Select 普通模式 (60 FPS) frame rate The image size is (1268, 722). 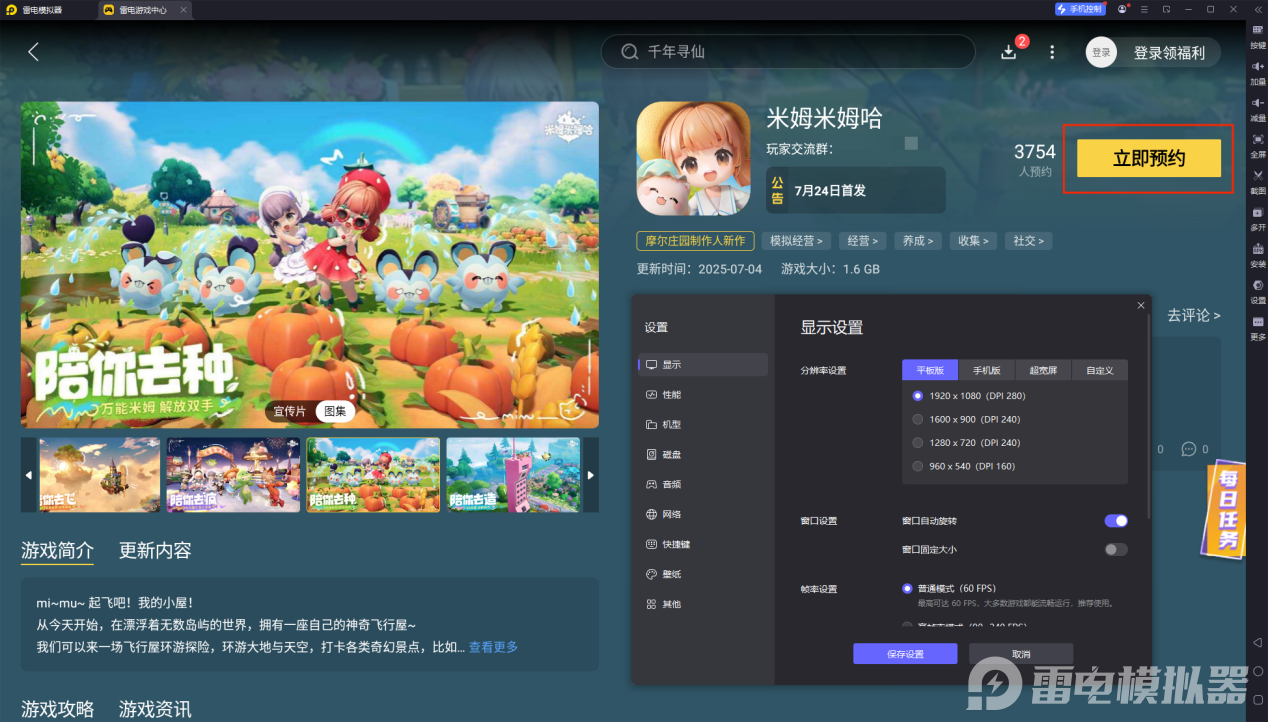pos(949,588)
